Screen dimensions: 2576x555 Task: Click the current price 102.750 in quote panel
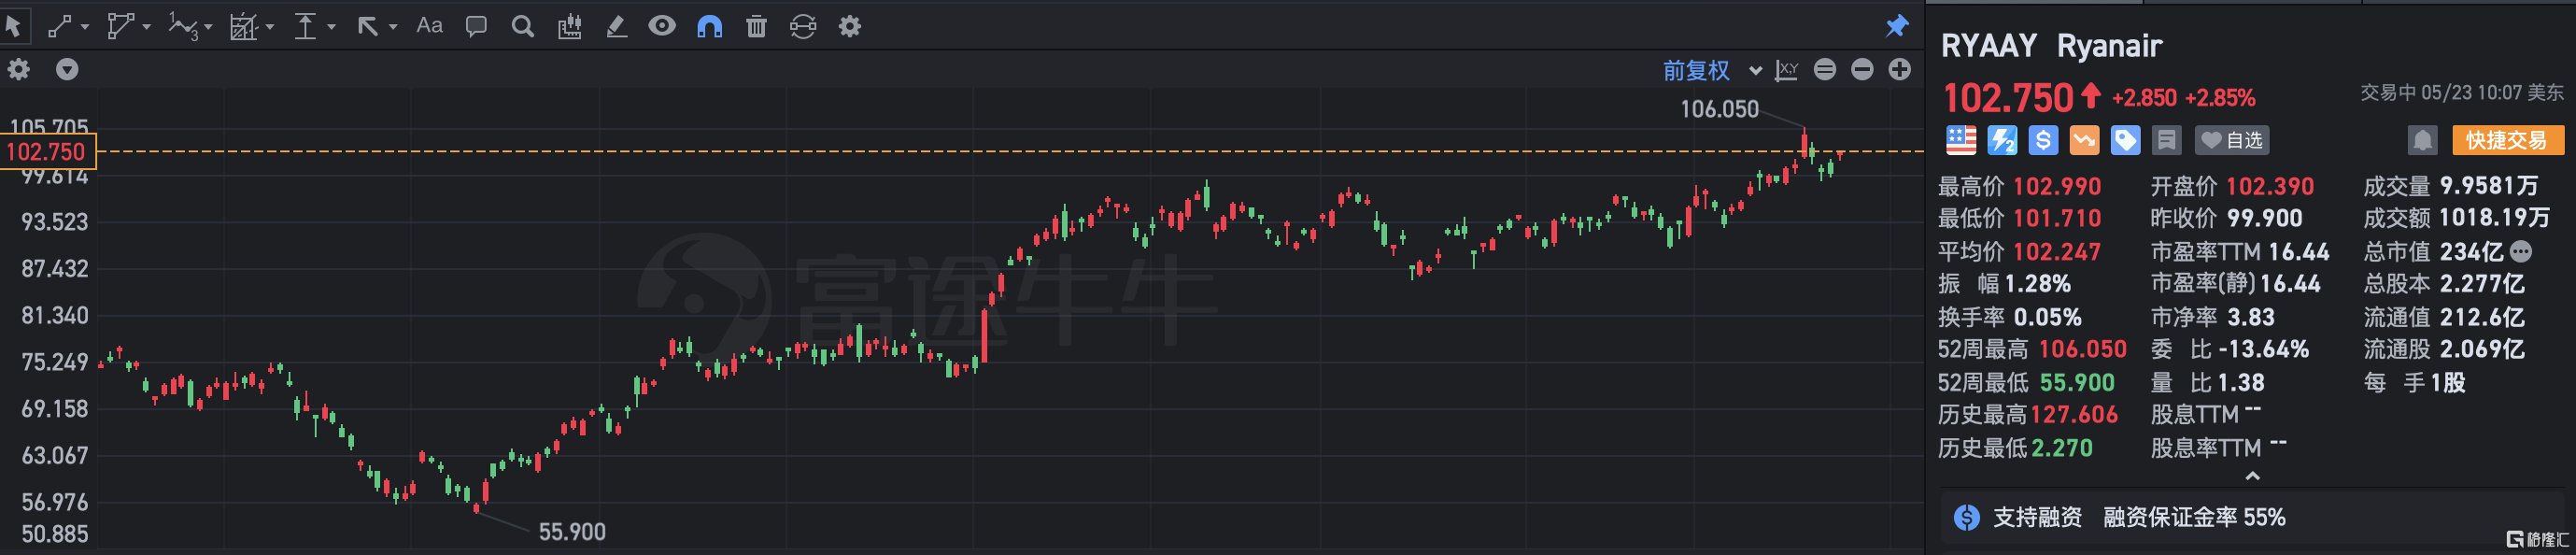[2008, 97]
